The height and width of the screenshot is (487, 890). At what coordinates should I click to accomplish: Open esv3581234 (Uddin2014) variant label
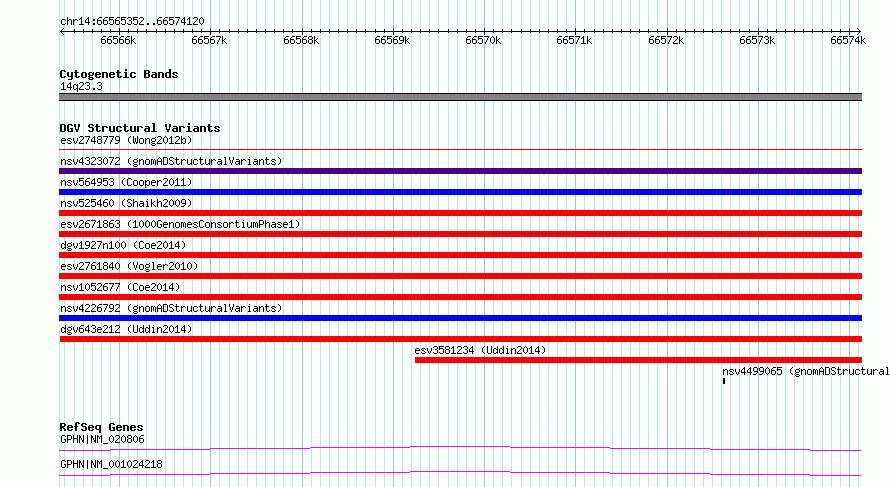[480, 350]
